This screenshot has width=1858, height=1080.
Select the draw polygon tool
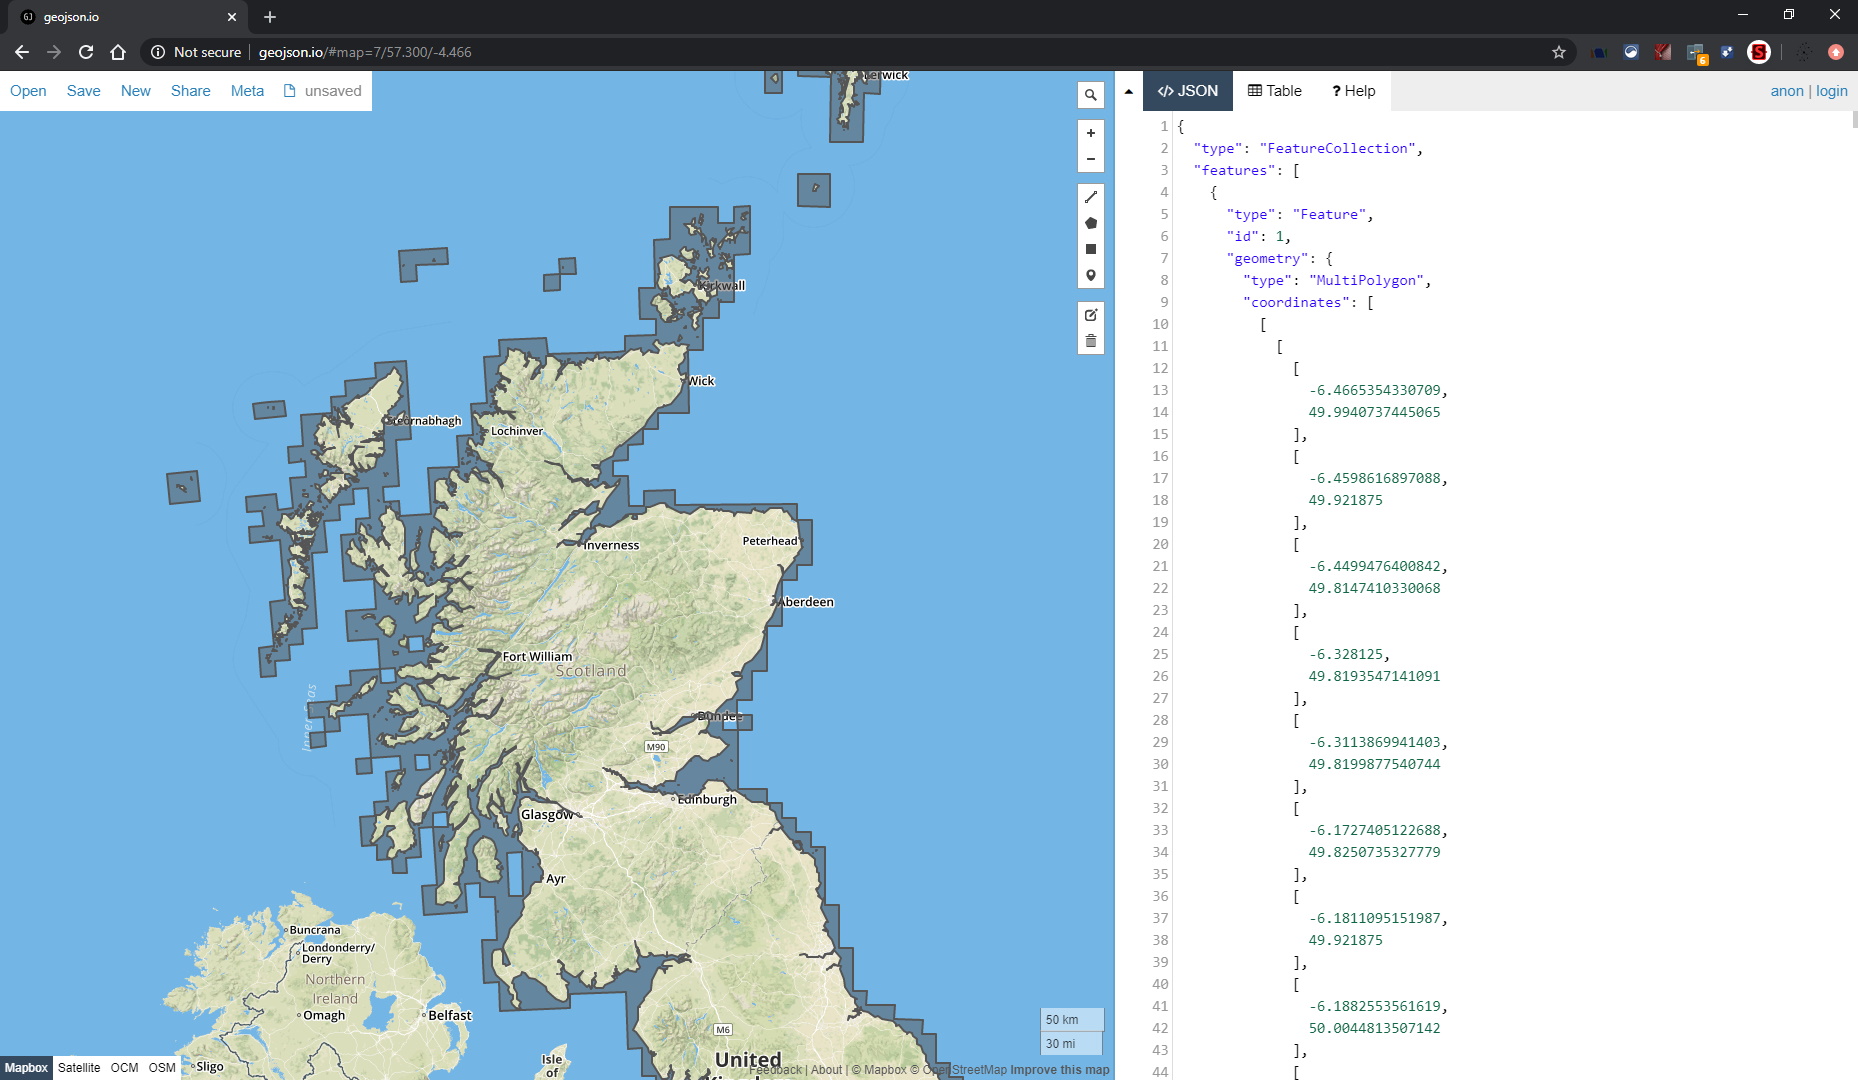click(x=1091, y=223)
